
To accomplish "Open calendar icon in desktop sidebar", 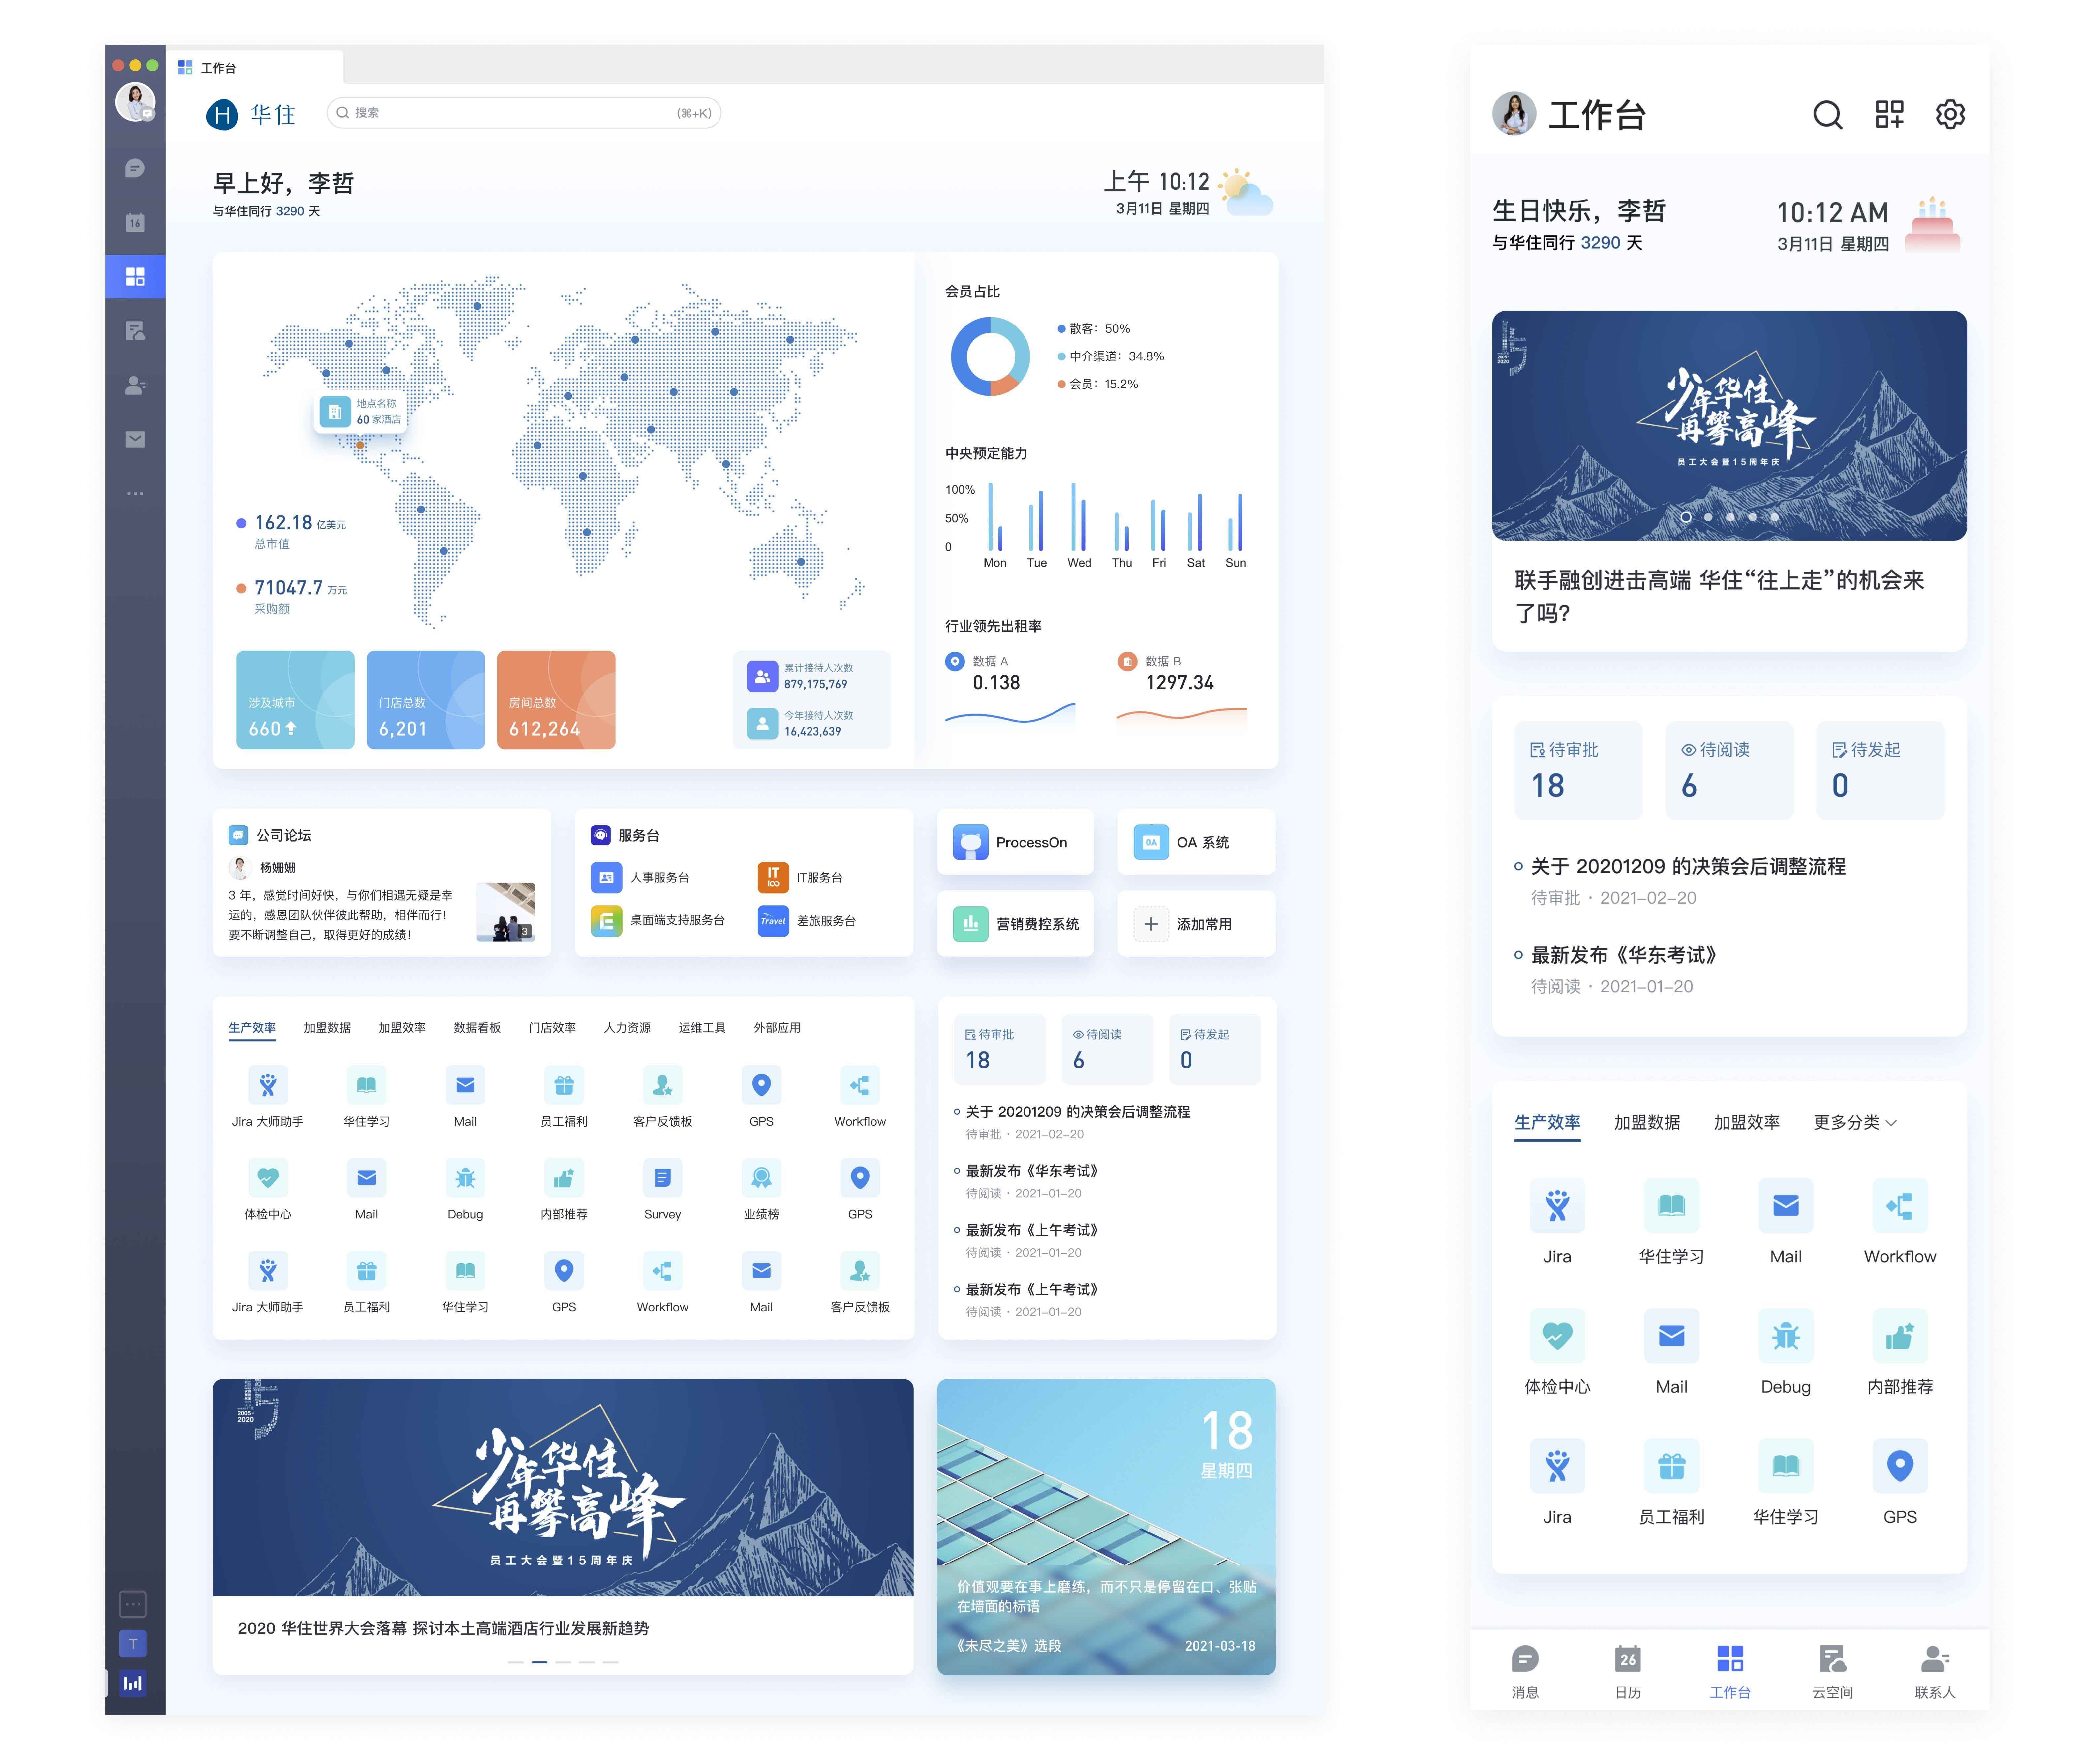I will click(x=135, y=222).
